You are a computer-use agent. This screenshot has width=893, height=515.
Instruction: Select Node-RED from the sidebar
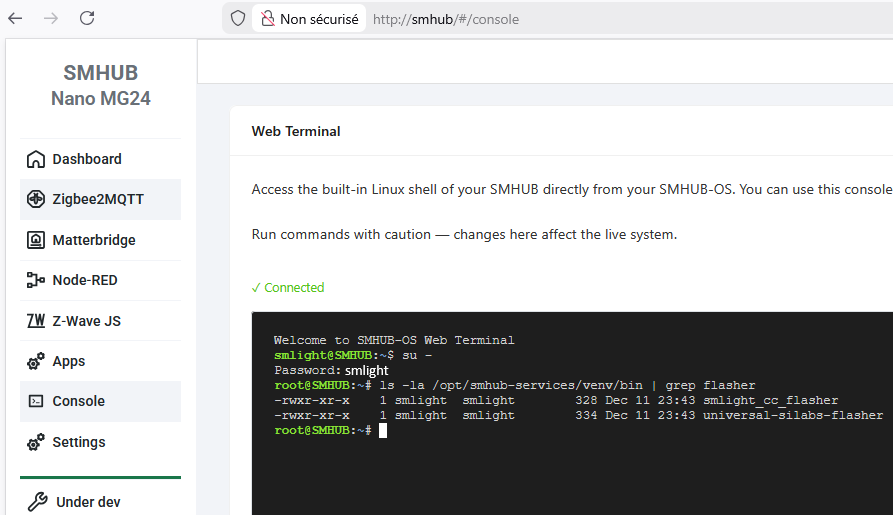pos(100,280)
